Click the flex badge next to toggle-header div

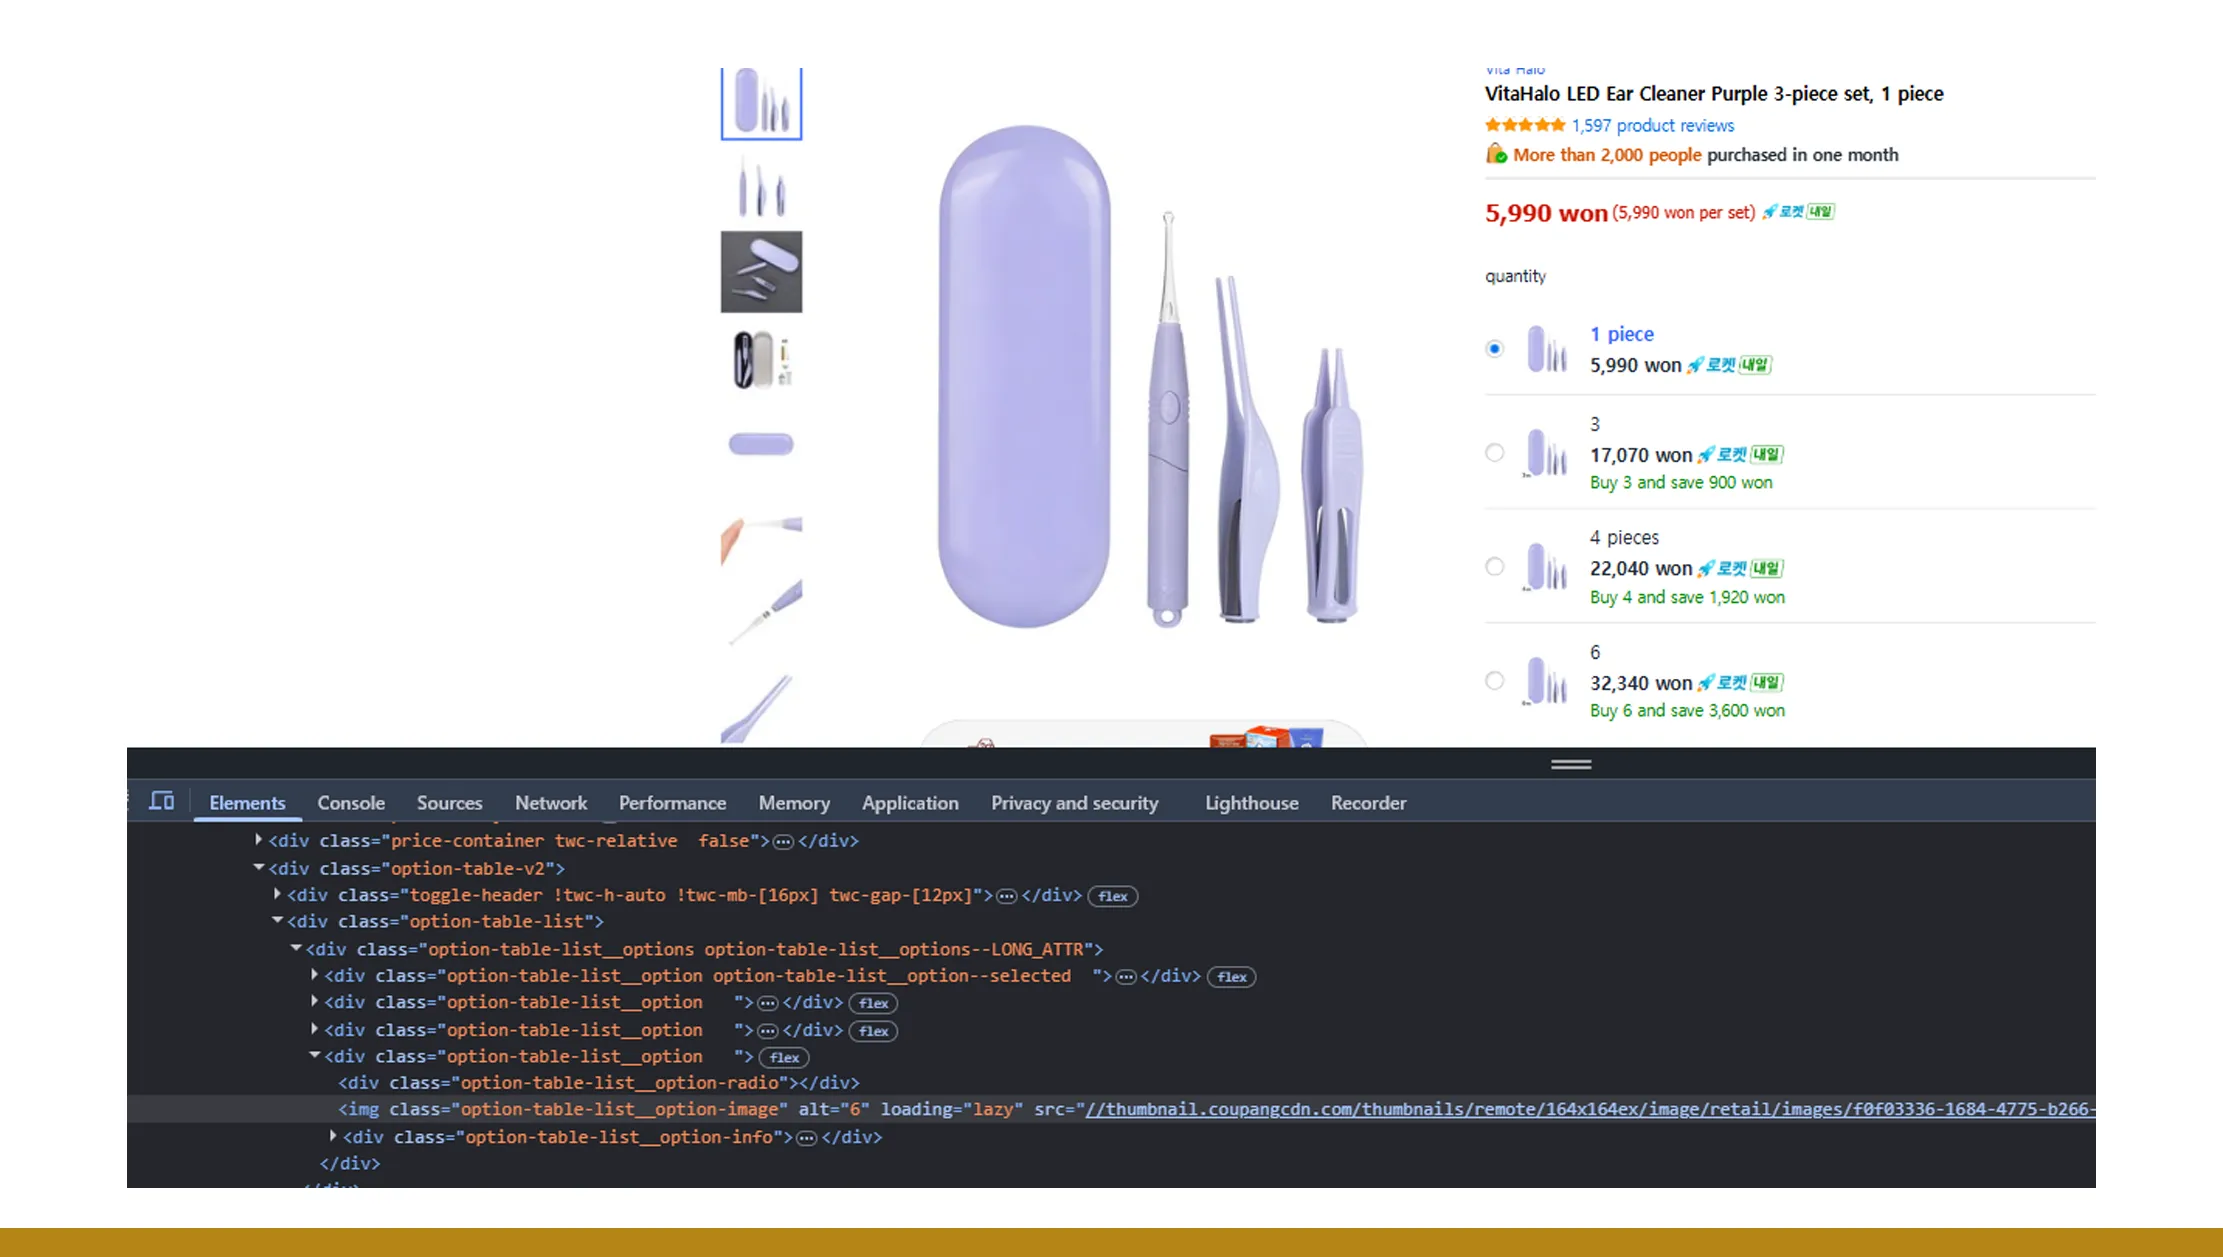(x=1111, y=896)
